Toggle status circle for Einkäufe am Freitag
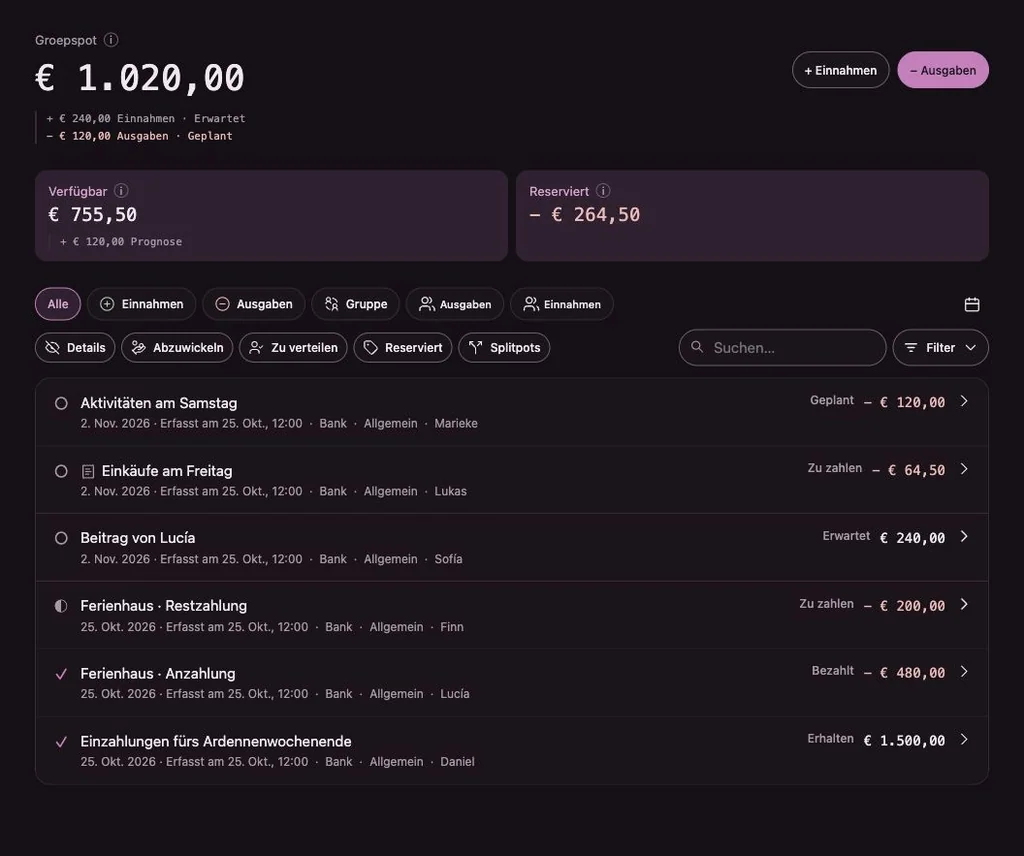The height and width of the screenshot is (856, 1024). point(61,471)
